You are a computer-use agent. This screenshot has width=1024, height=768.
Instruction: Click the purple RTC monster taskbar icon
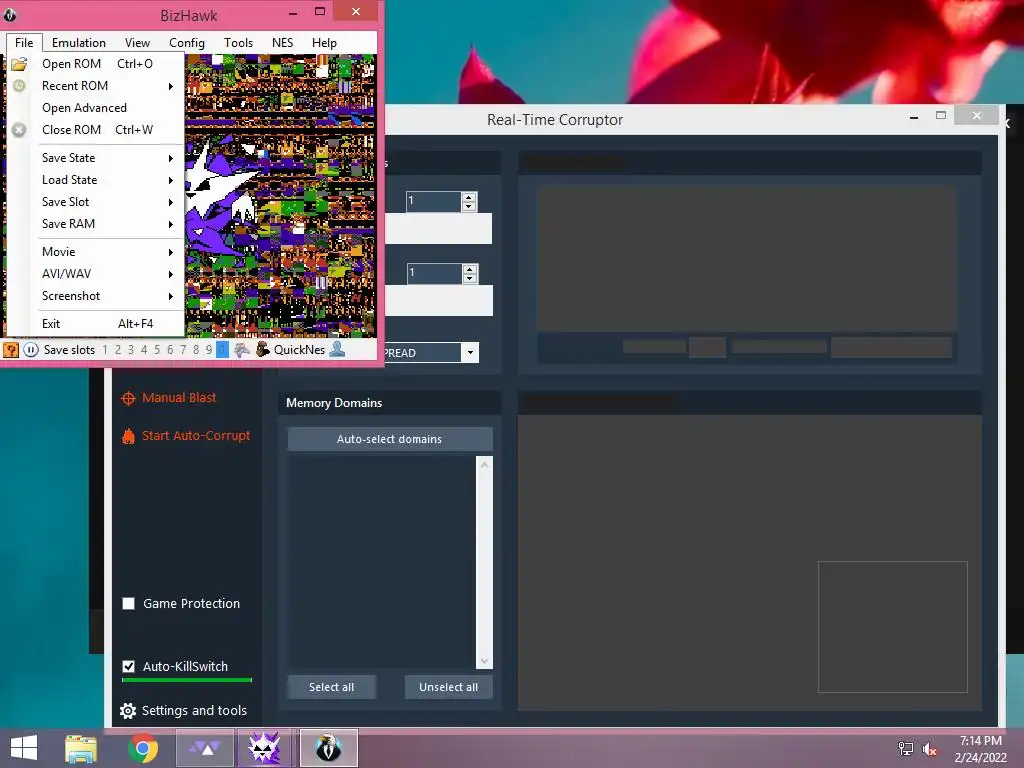[x=266, y=748]
